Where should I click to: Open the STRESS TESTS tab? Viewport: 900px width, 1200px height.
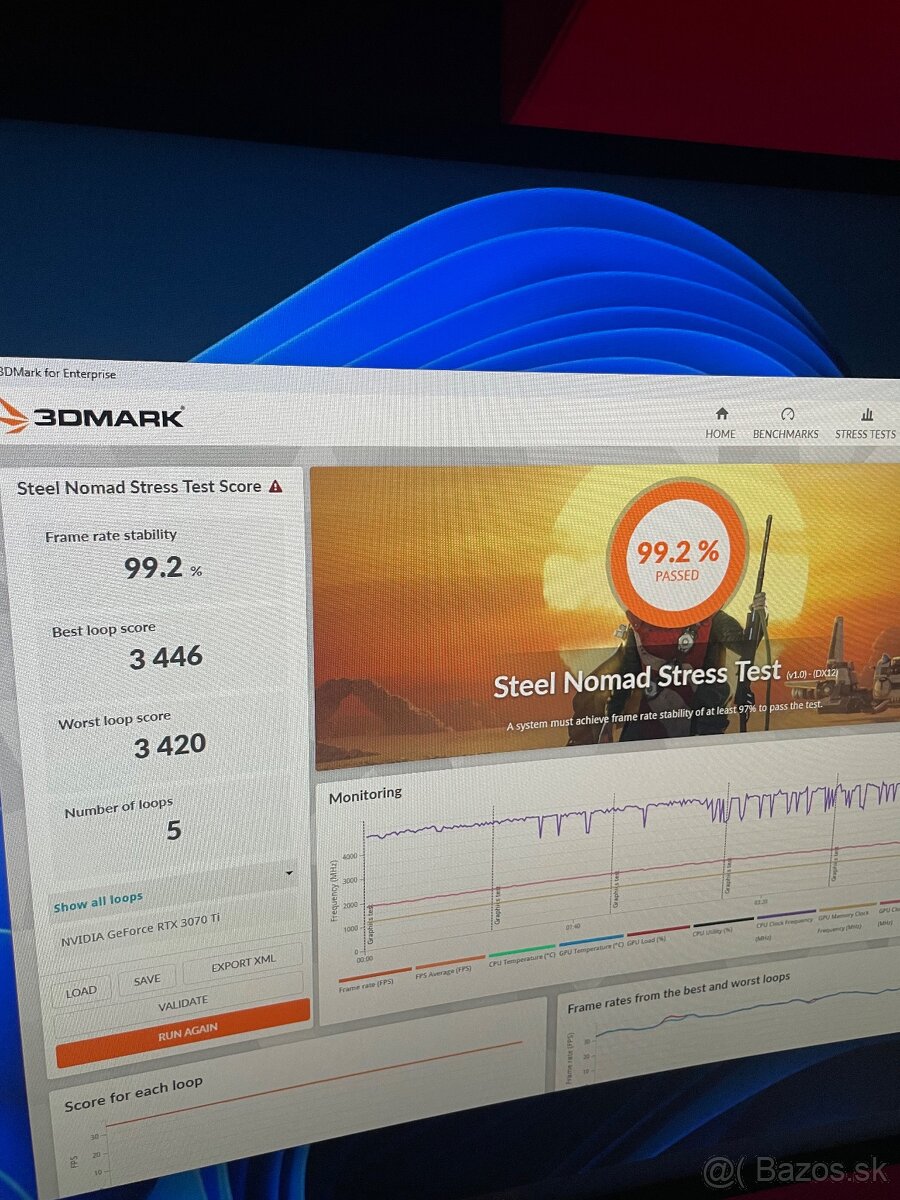point(865,434)
